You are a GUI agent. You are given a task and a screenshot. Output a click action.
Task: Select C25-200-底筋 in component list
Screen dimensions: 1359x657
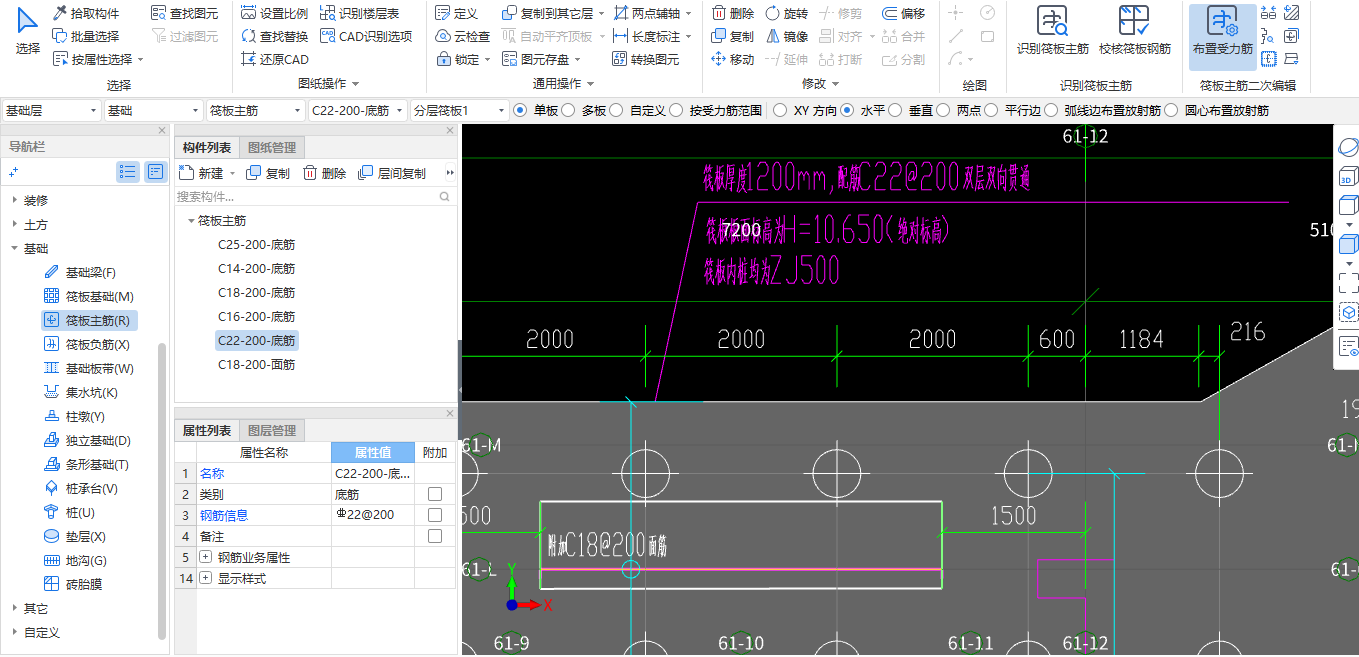tap(257, 245)
